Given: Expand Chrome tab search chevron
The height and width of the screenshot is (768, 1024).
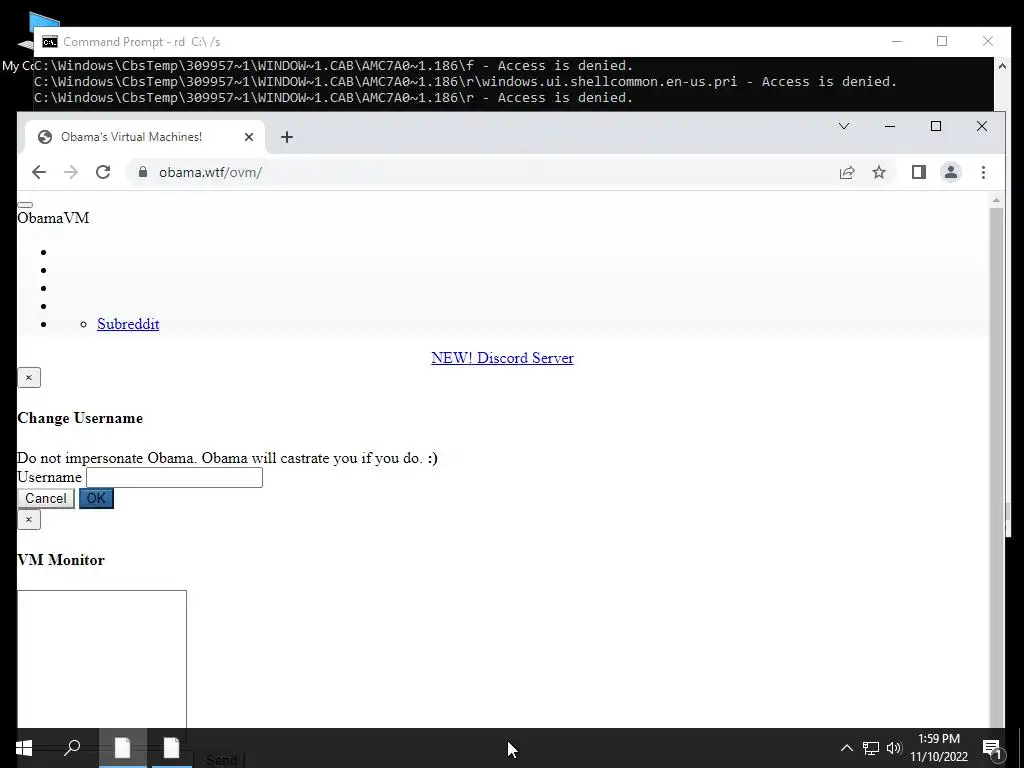Looking at the screenshot, I should click(x=844, y=126).
